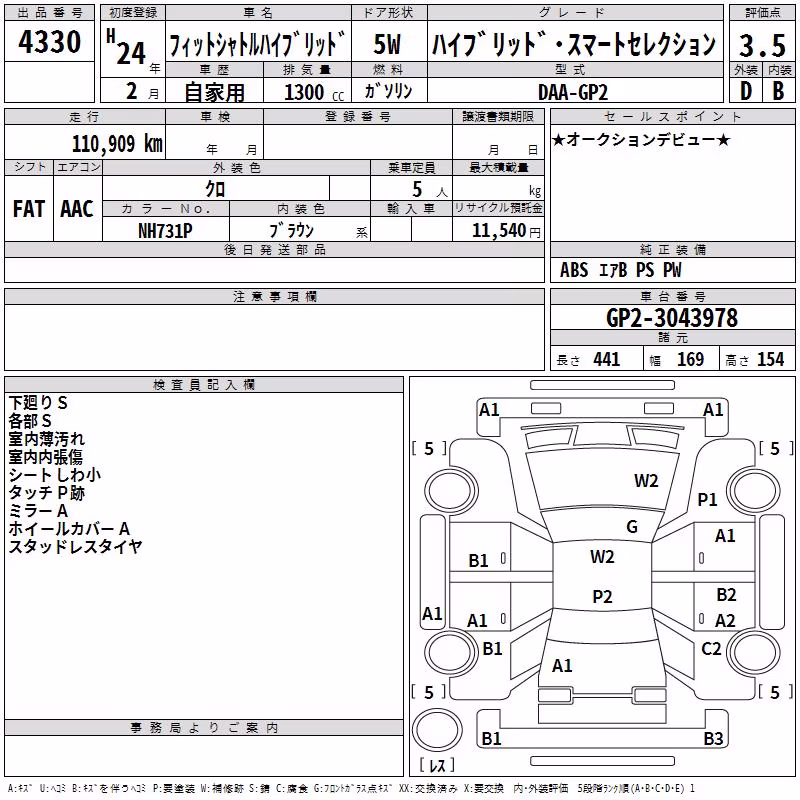This screenshot has height=800, width=800.
Task: Select the inspector note シートしわ小
Action: tap(55, 474)
